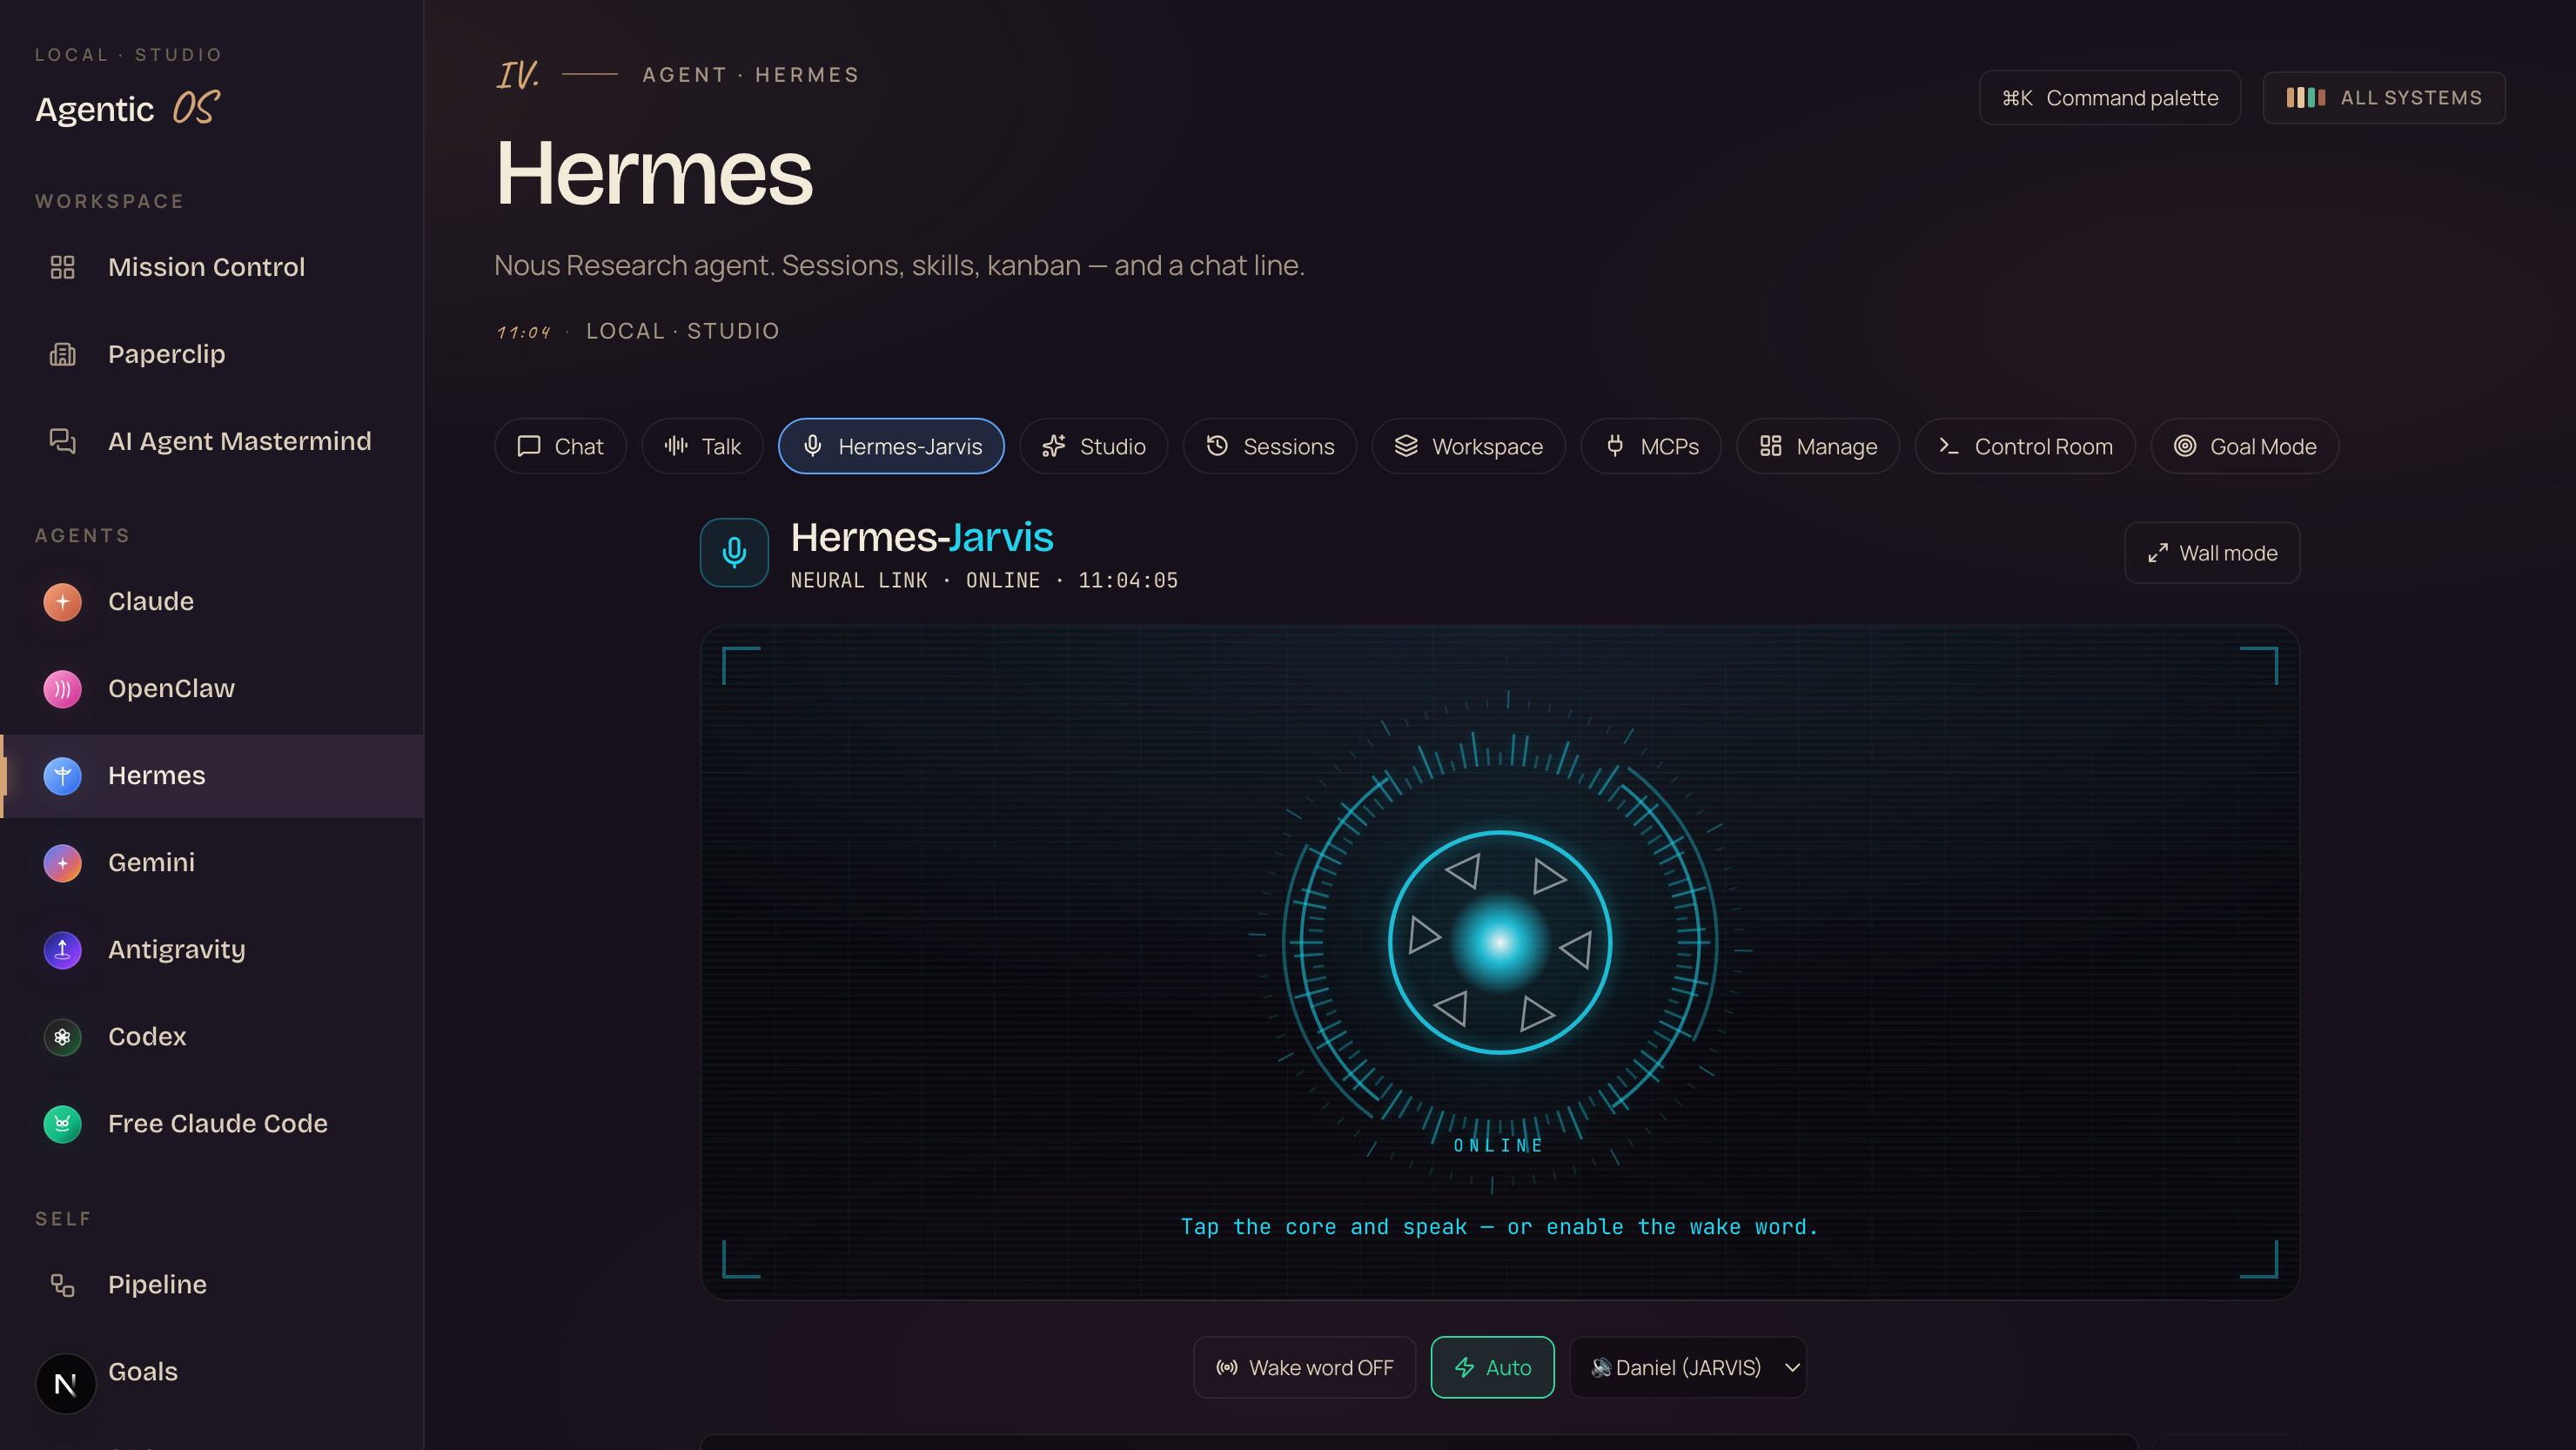Screen dimensions: 2576x1450
Task: Click the round N avatar badge
Action: pyautogui.click(x=65, y=1383)
